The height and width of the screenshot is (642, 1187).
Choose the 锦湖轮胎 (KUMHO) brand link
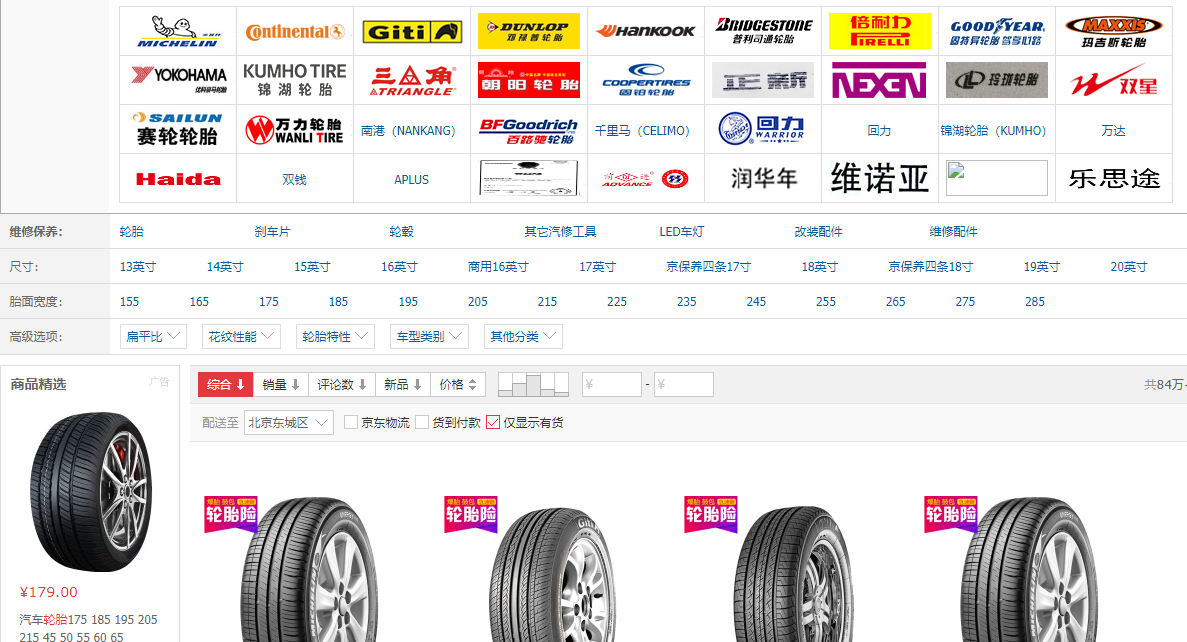point(993,130)
